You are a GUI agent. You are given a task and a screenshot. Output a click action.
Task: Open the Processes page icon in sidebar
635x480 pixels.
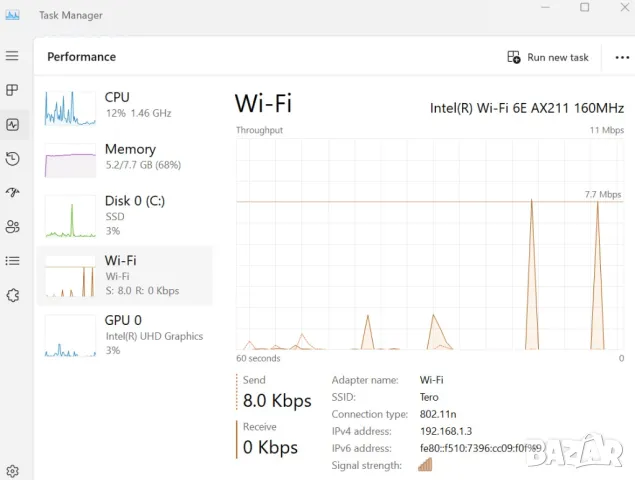tap(12, 90)
